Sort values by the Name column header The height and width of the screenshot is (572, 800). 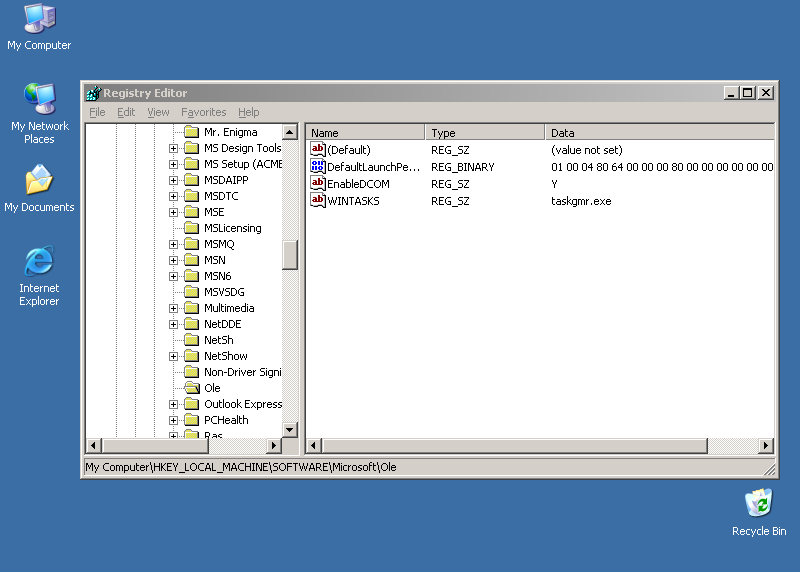[x=365, y=133]
